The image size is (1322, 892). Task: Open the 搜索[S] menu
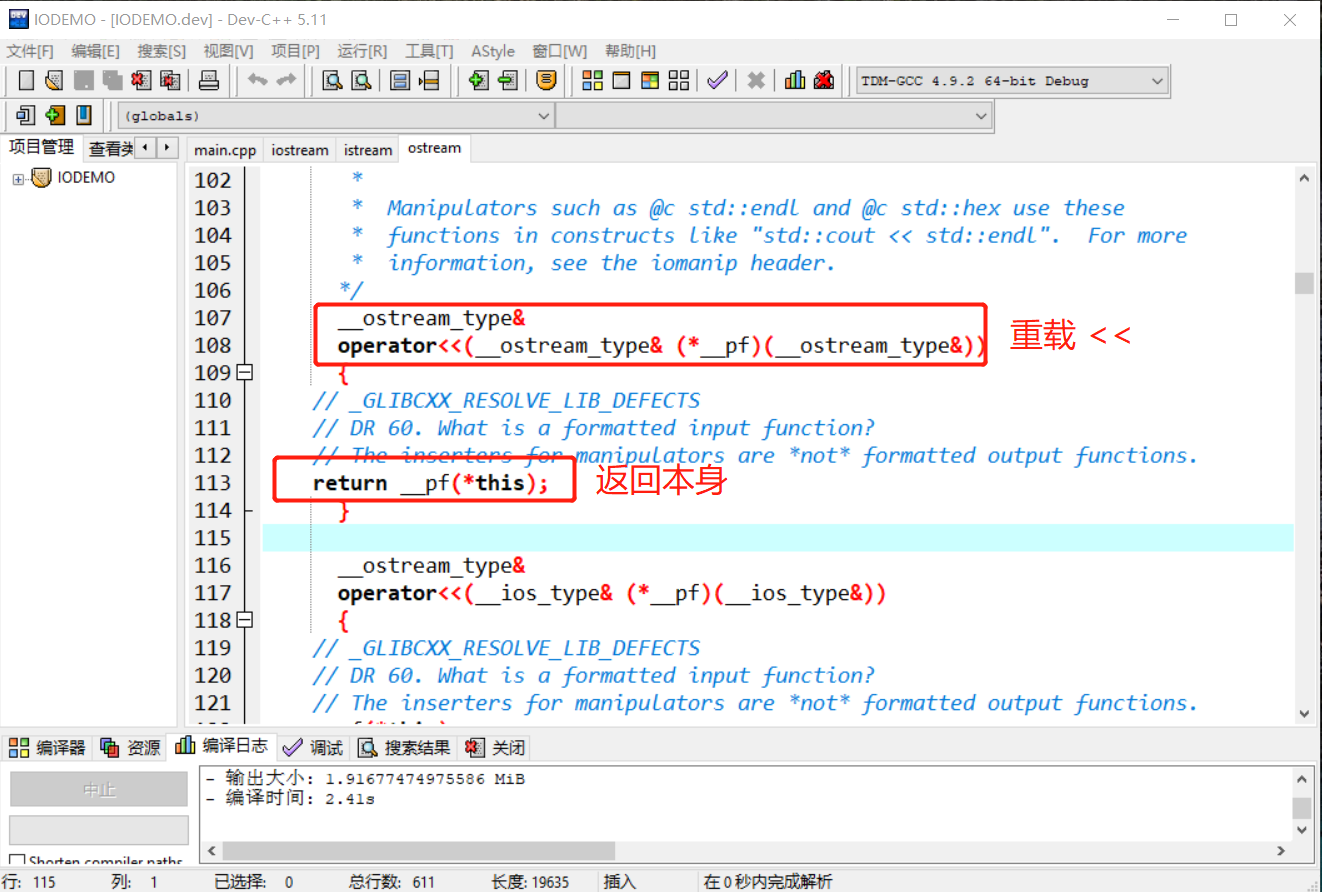point(162,51)
